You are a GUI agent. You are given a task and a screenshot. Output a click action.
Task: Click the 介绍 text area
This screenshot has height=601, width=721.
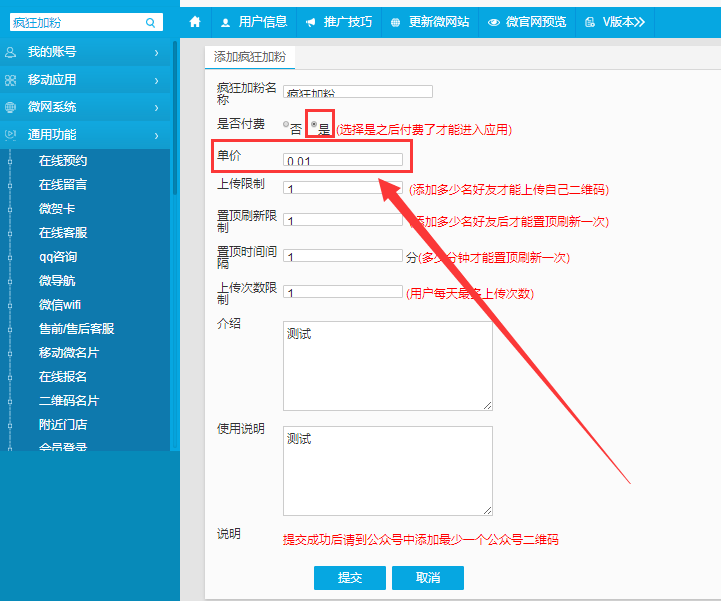click(388, 366)
